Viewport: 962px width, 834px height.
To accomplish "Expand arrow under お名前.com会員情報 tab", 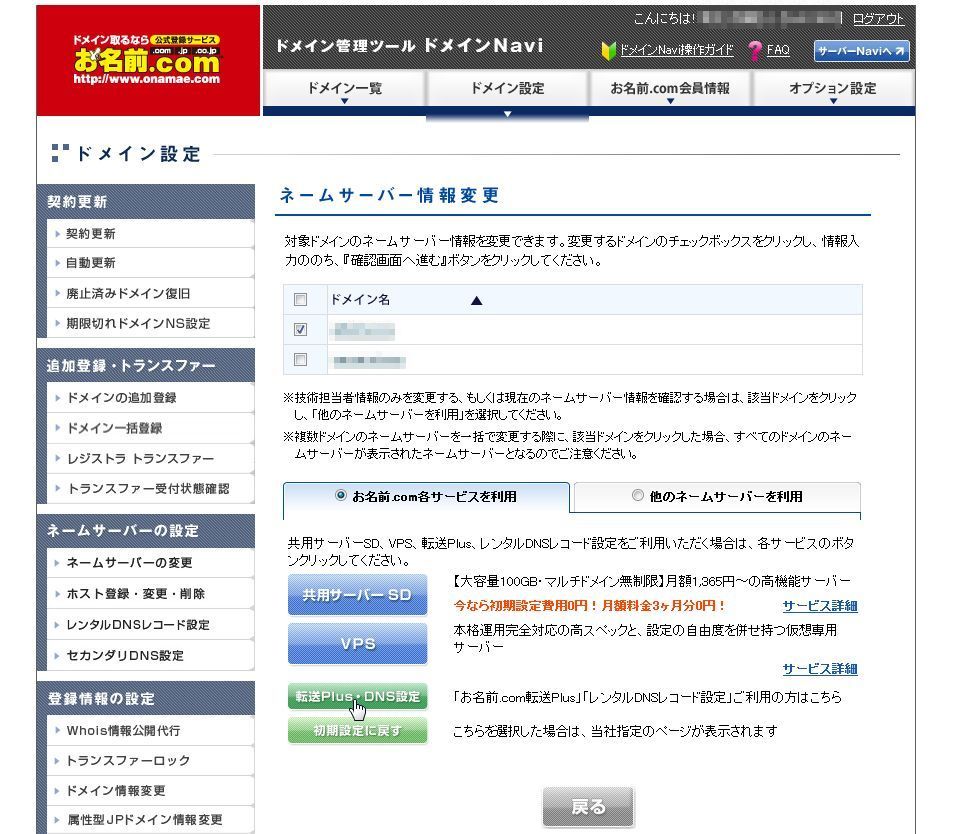I will [x=670, y=101].
